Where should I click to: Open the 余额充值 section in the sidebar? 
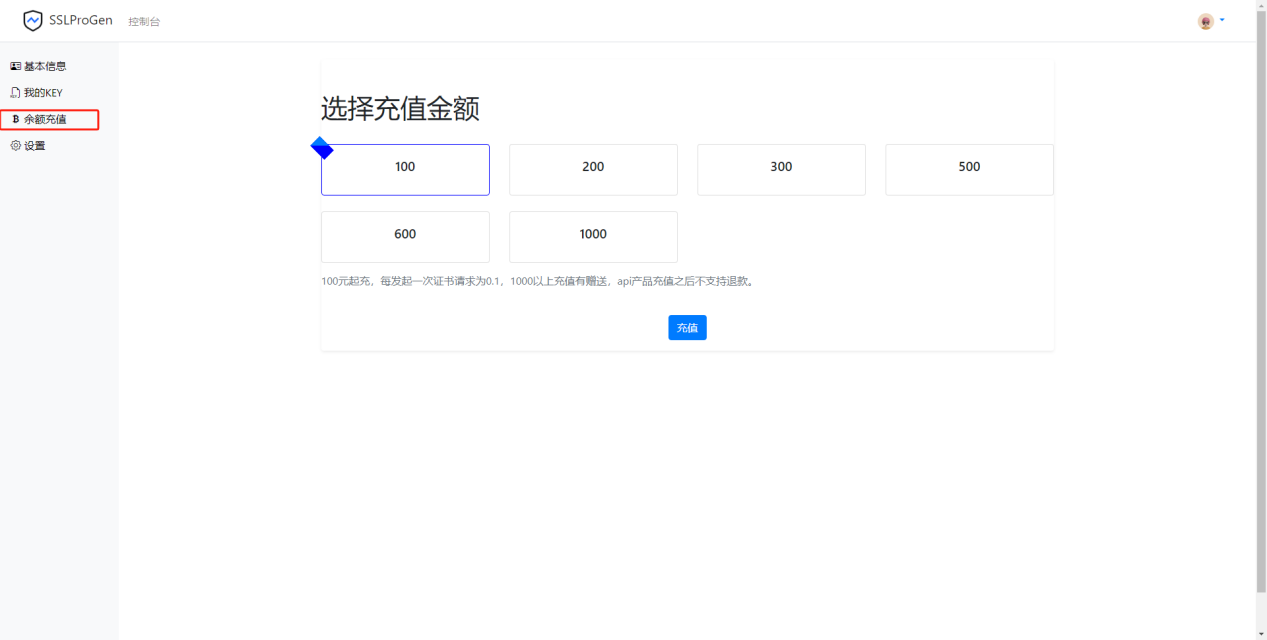click(x=44, y=119)
